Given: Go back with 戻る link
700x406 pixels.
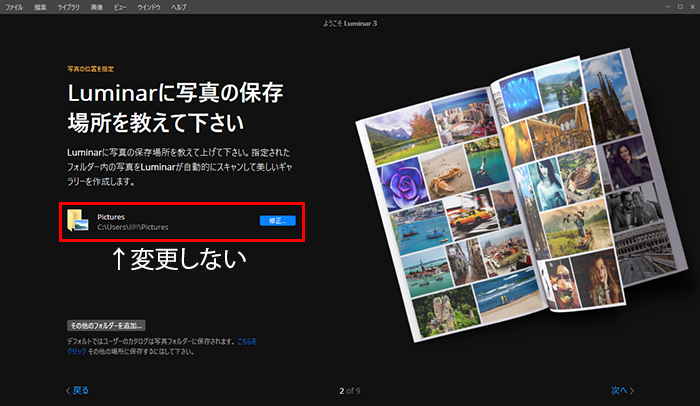Looking at the screenshot, I should click(x=77, y=390).
